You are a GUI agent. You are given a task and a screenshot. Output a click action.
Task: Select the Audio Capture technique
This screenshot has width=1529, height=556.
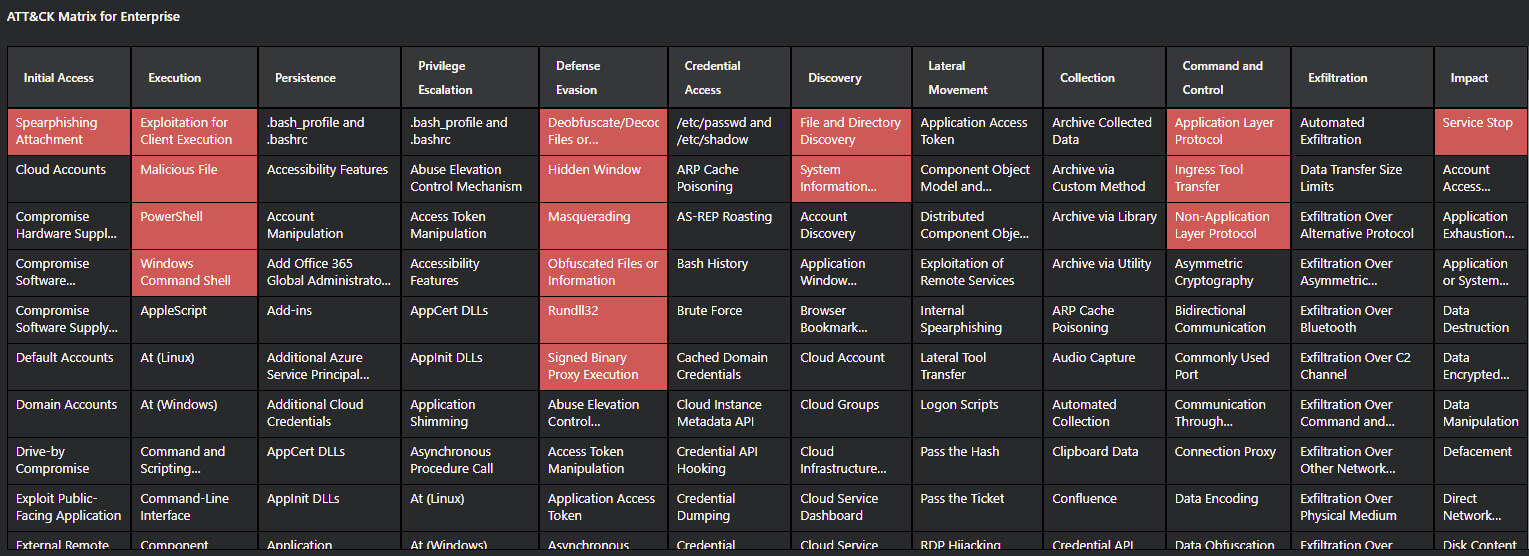pos(1105,367)
